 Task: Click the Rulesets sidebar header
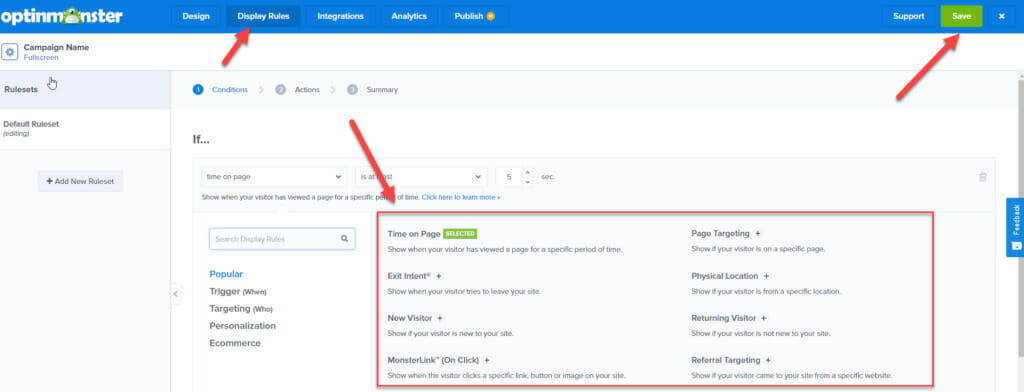pyautogui.click(x=85, y=90)
